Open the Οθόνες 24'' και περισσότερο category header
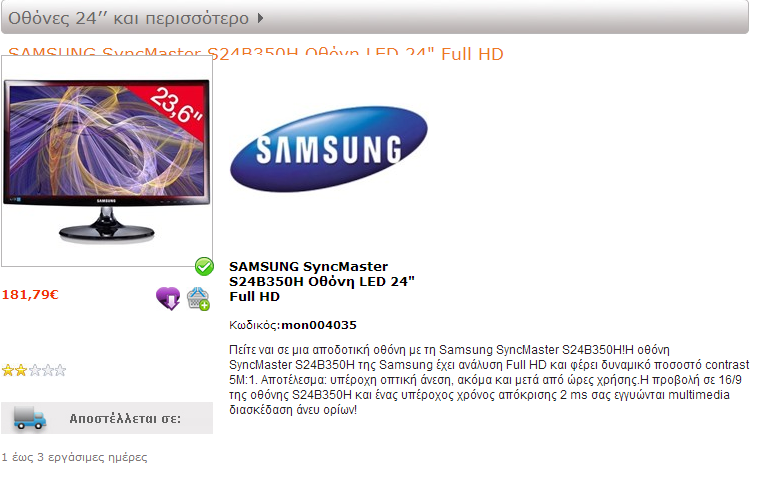This screenshot has height=486, width=758. tap(375, 17)
